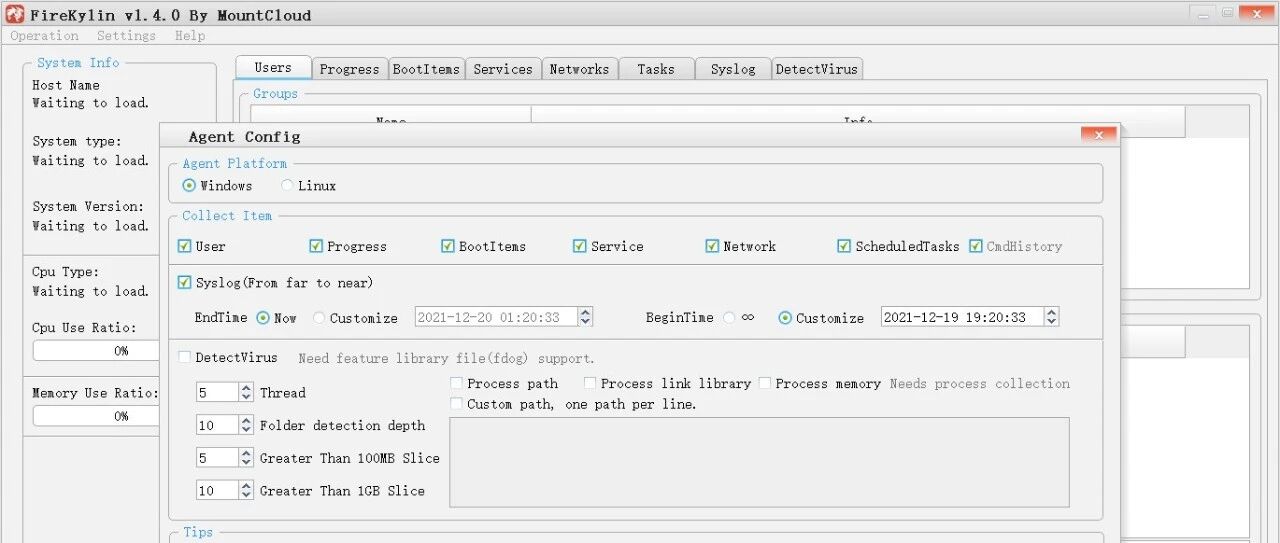Toggle the Process link library checkbox
The height and width of the screenshot is (543, 1280).
[590, 384]
